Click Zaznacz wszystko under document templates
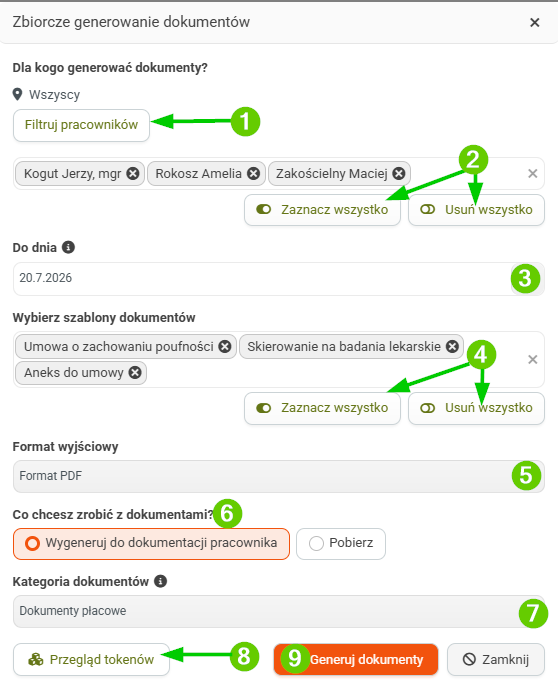 322,408
